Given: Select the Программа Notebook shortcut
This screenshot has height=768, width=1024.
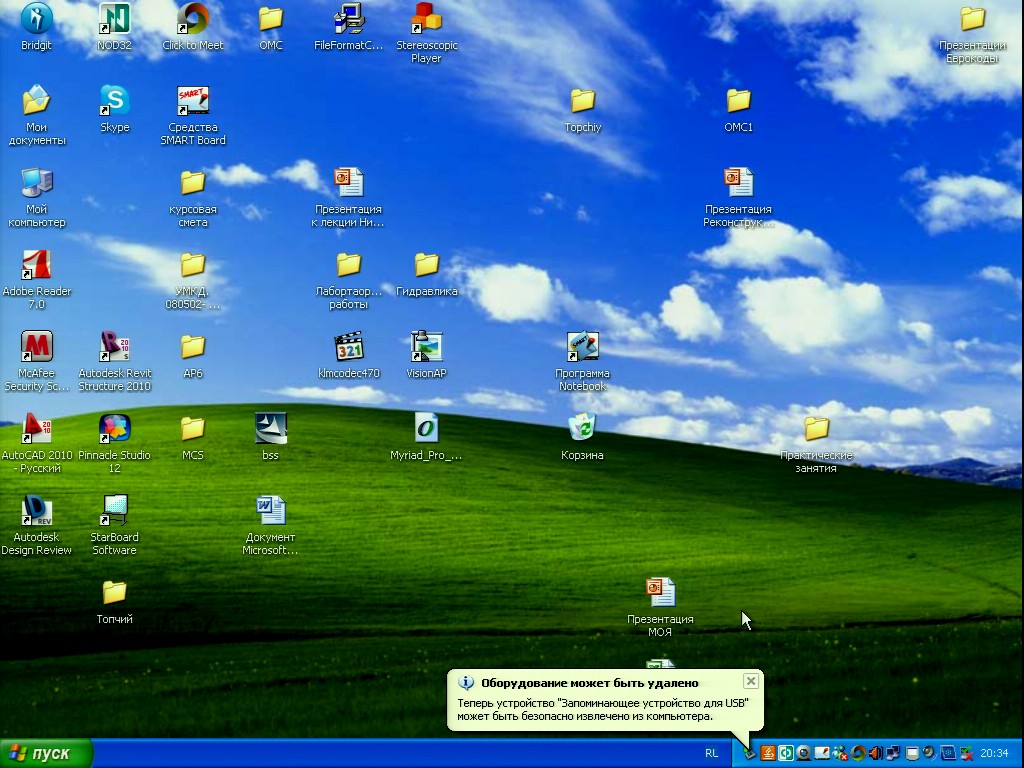Looking at the screenshot, I should pyautogui.click(x=583, y=361).
